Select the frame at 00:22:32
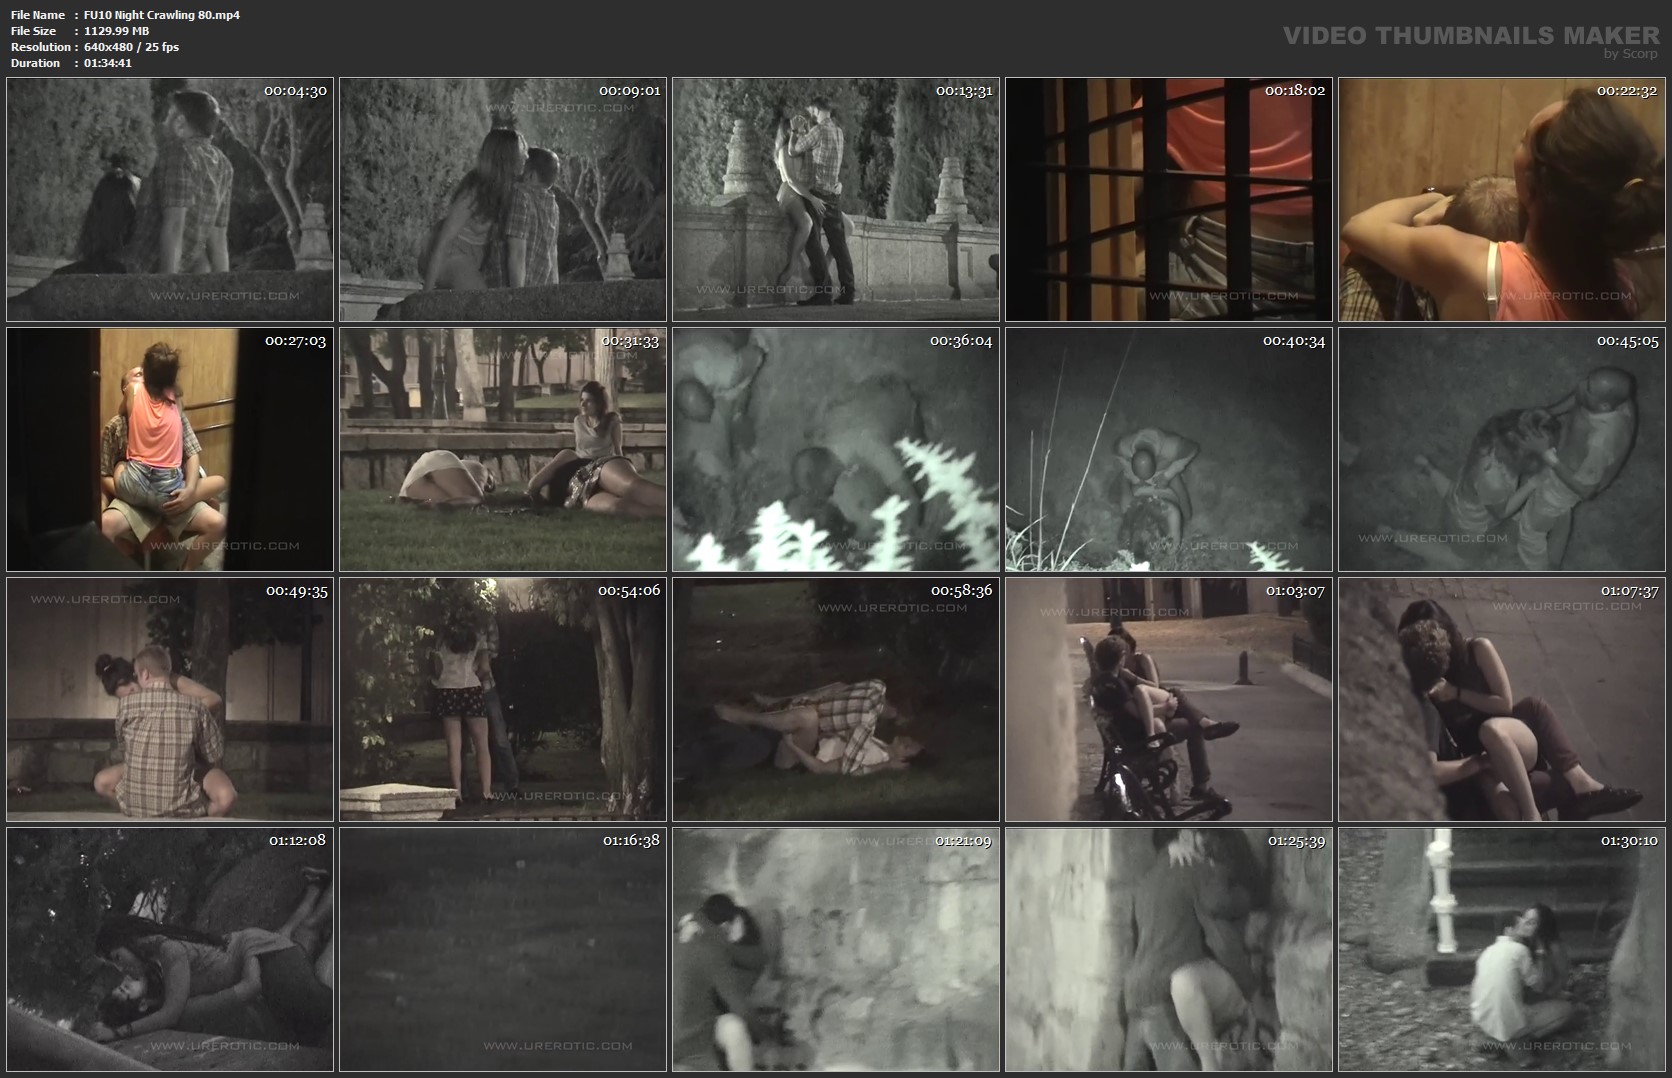 coord(1502,200)
